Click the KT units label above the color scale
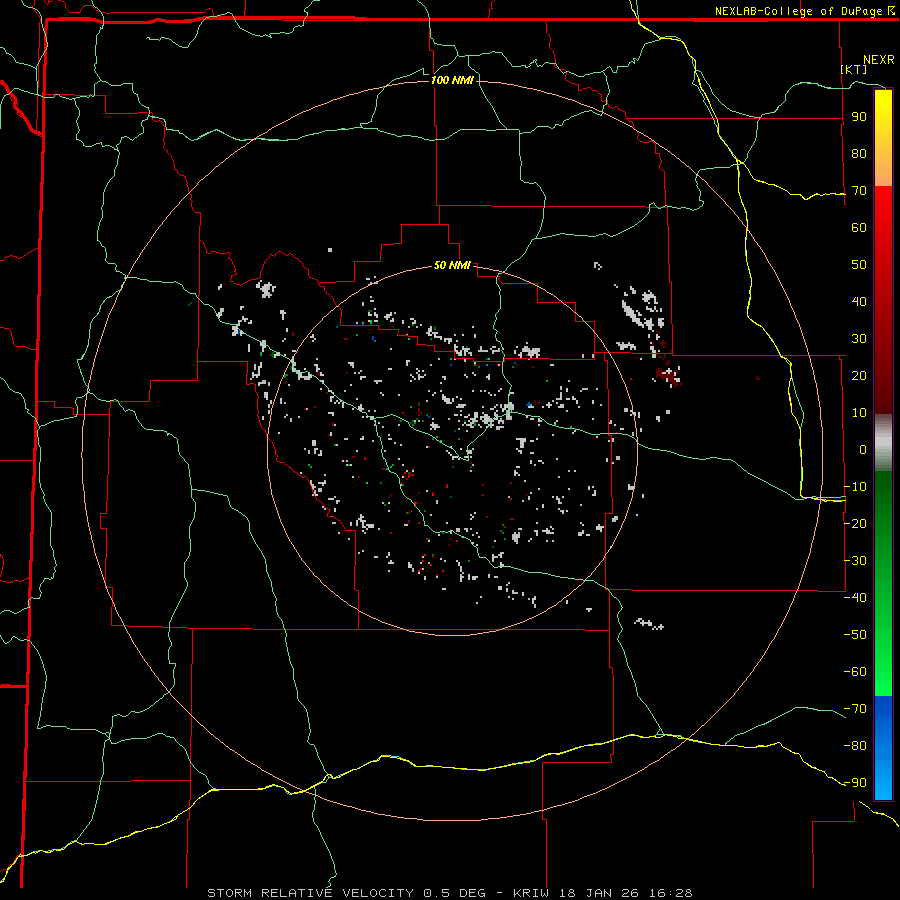Screen dimensions: 900x900 tap(854, 69)
